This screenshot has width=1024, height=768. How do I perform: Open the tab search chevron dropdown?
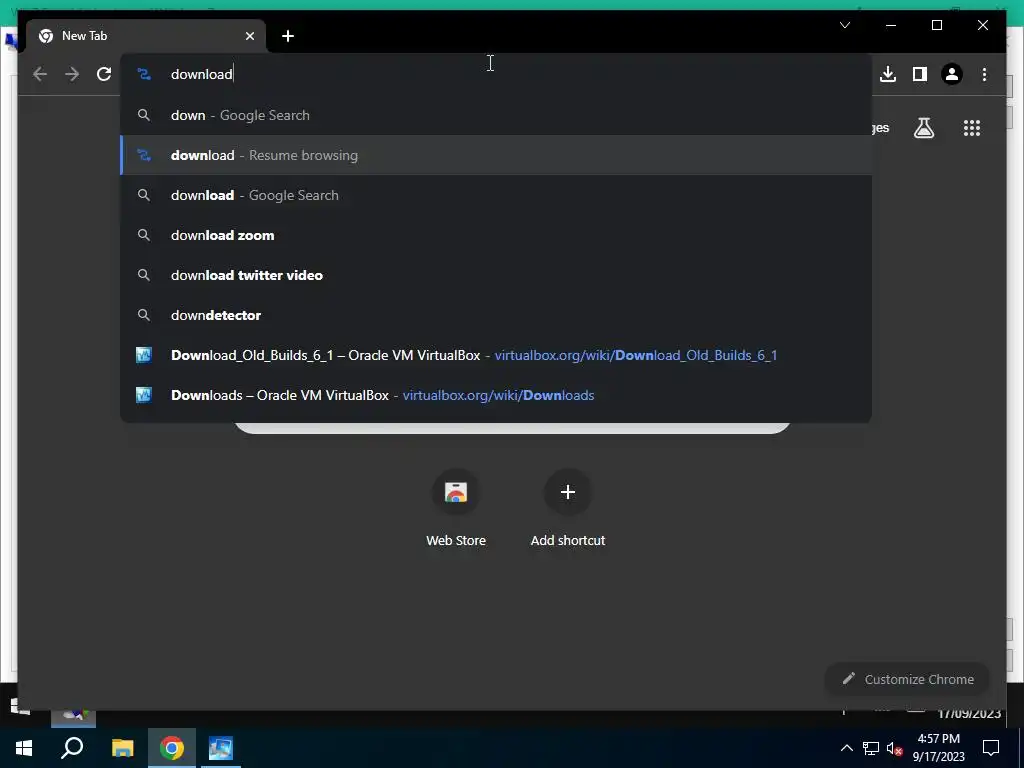844,25
